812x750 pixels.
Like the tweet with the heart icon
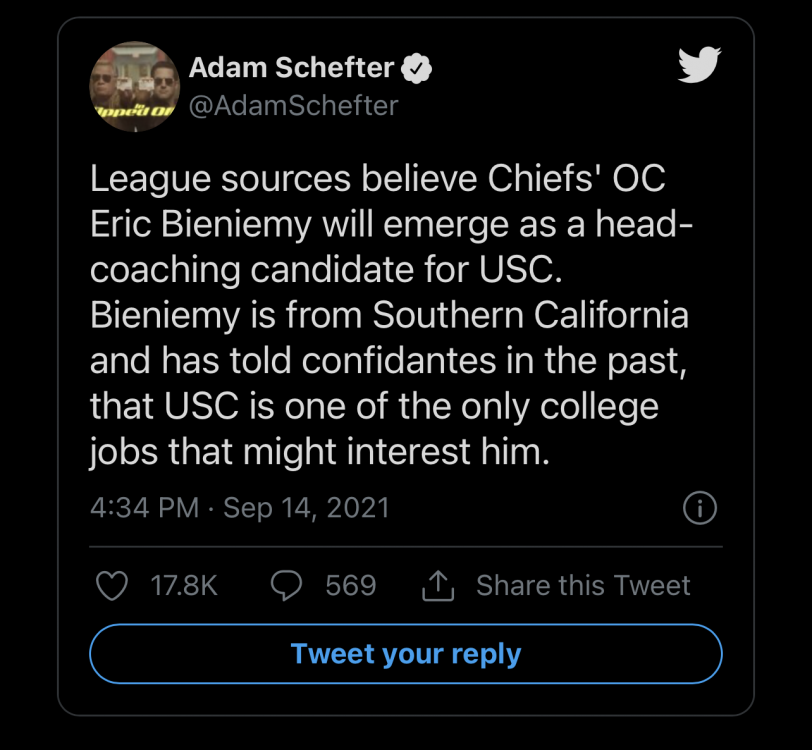(112, 586)
